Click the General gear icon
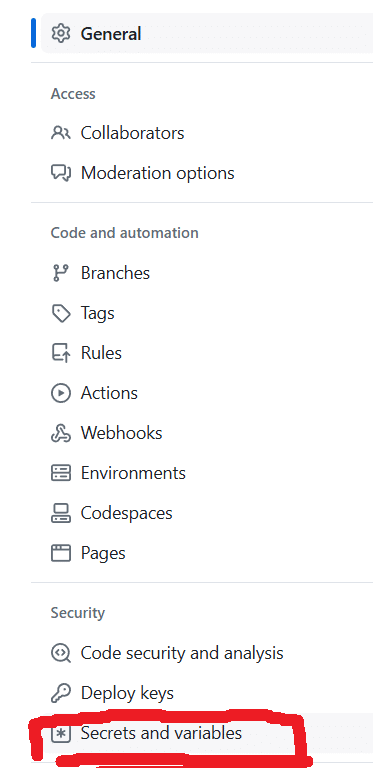The image size is (373, 768). (61, 34)
